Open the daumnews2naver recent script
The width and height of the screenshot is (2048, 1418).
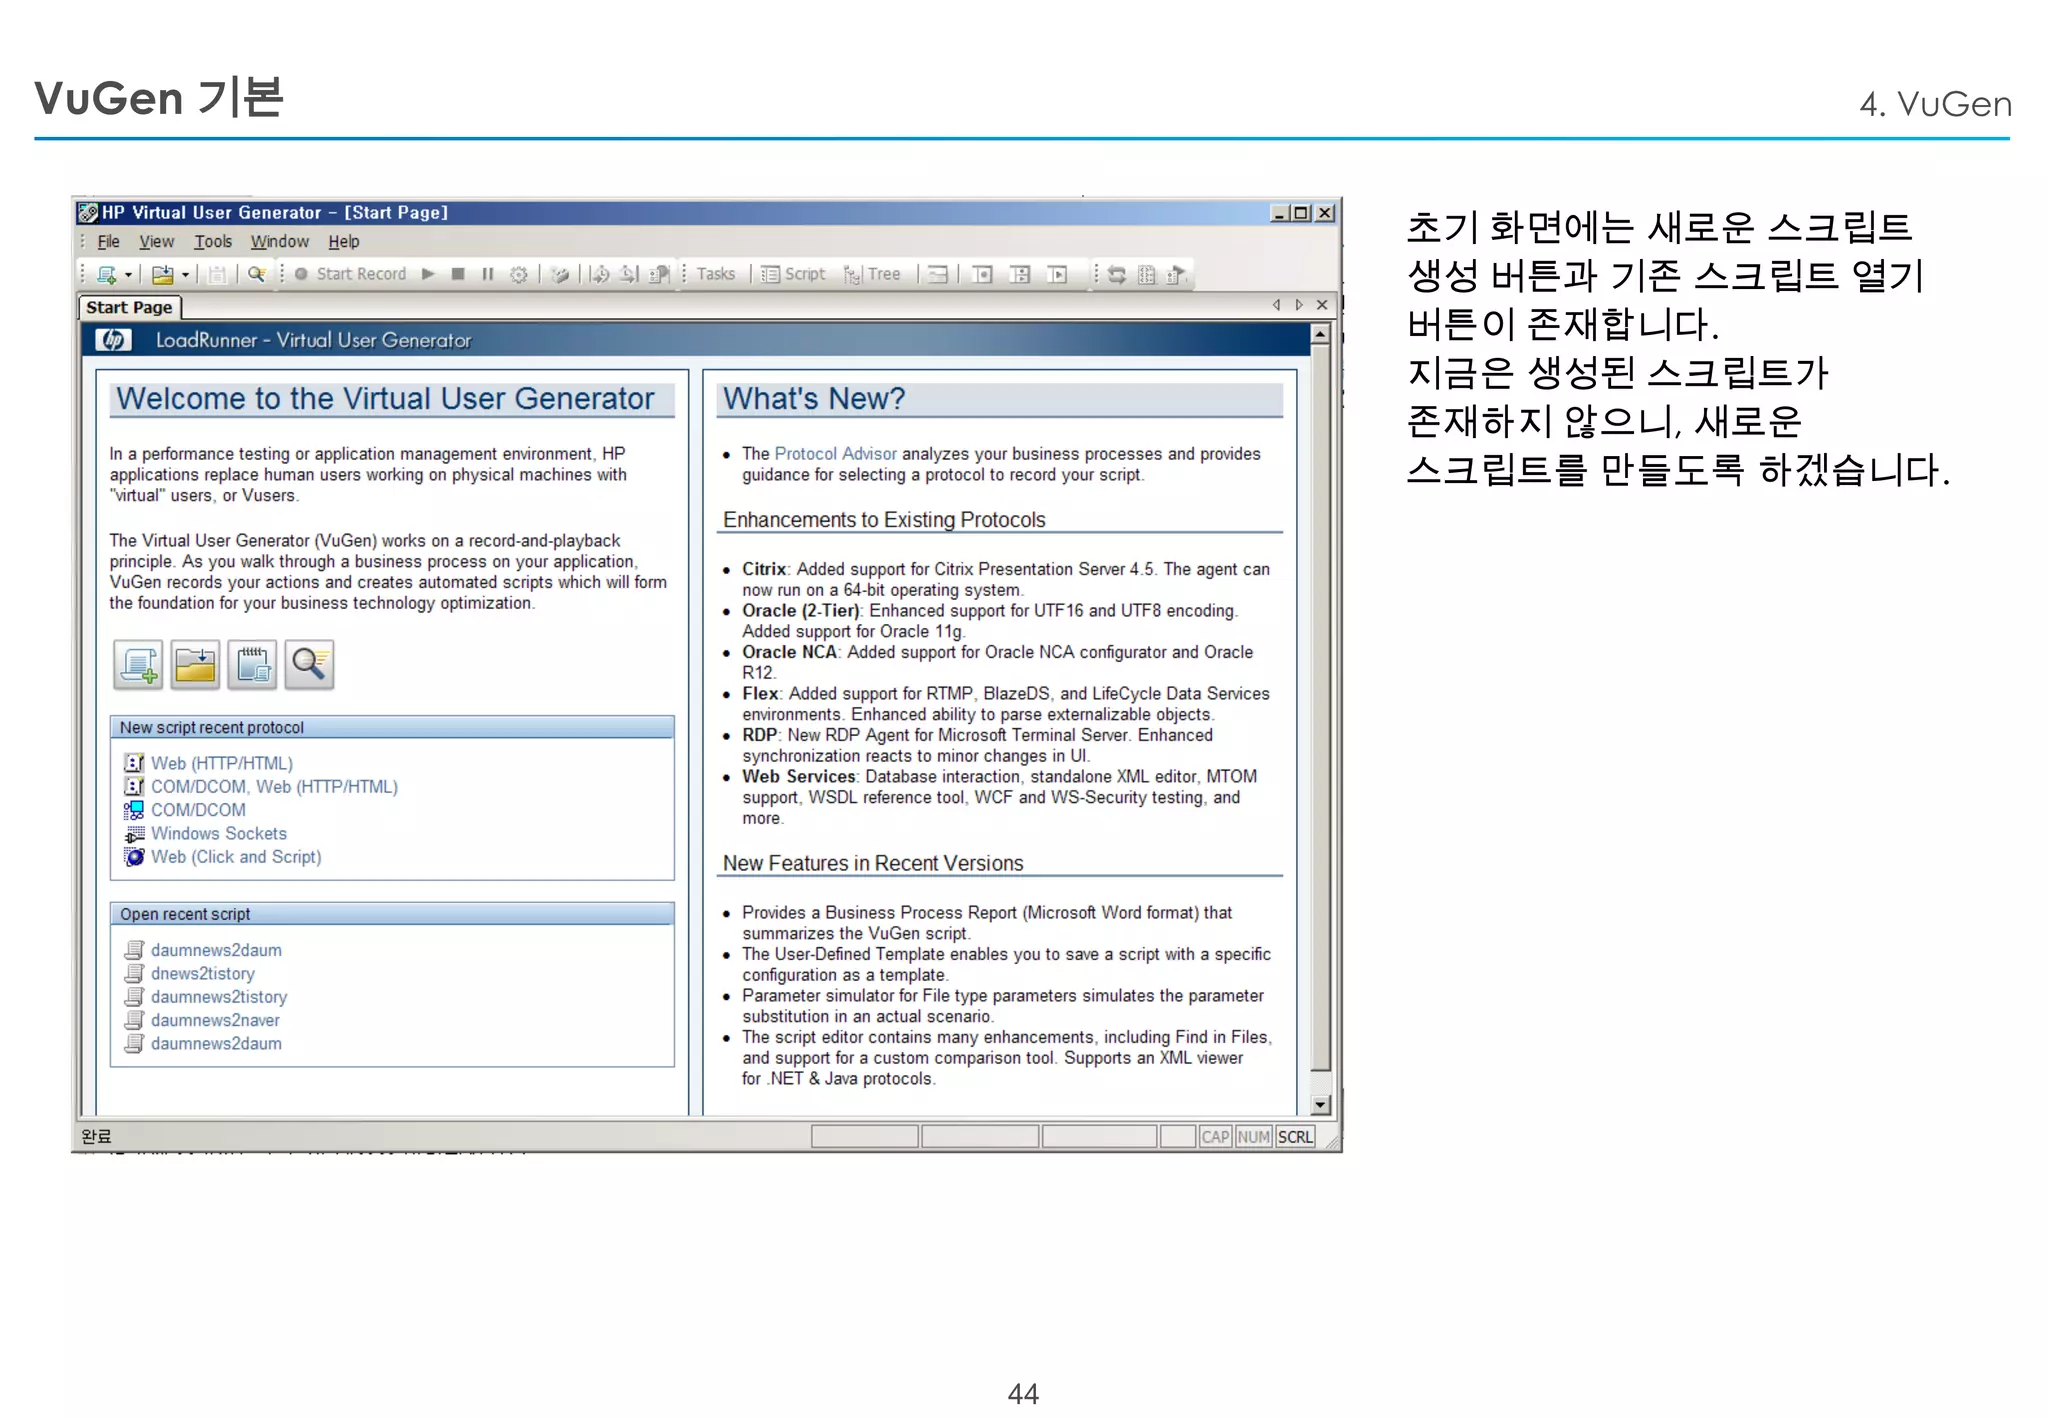pos(215,1020)
